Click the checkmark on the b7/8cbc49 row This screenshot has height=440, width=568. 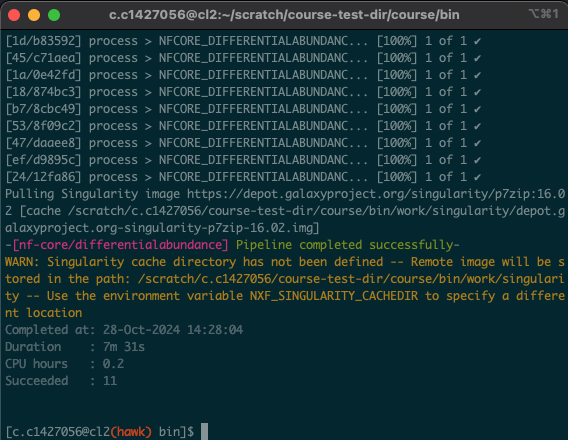(477, 109)
